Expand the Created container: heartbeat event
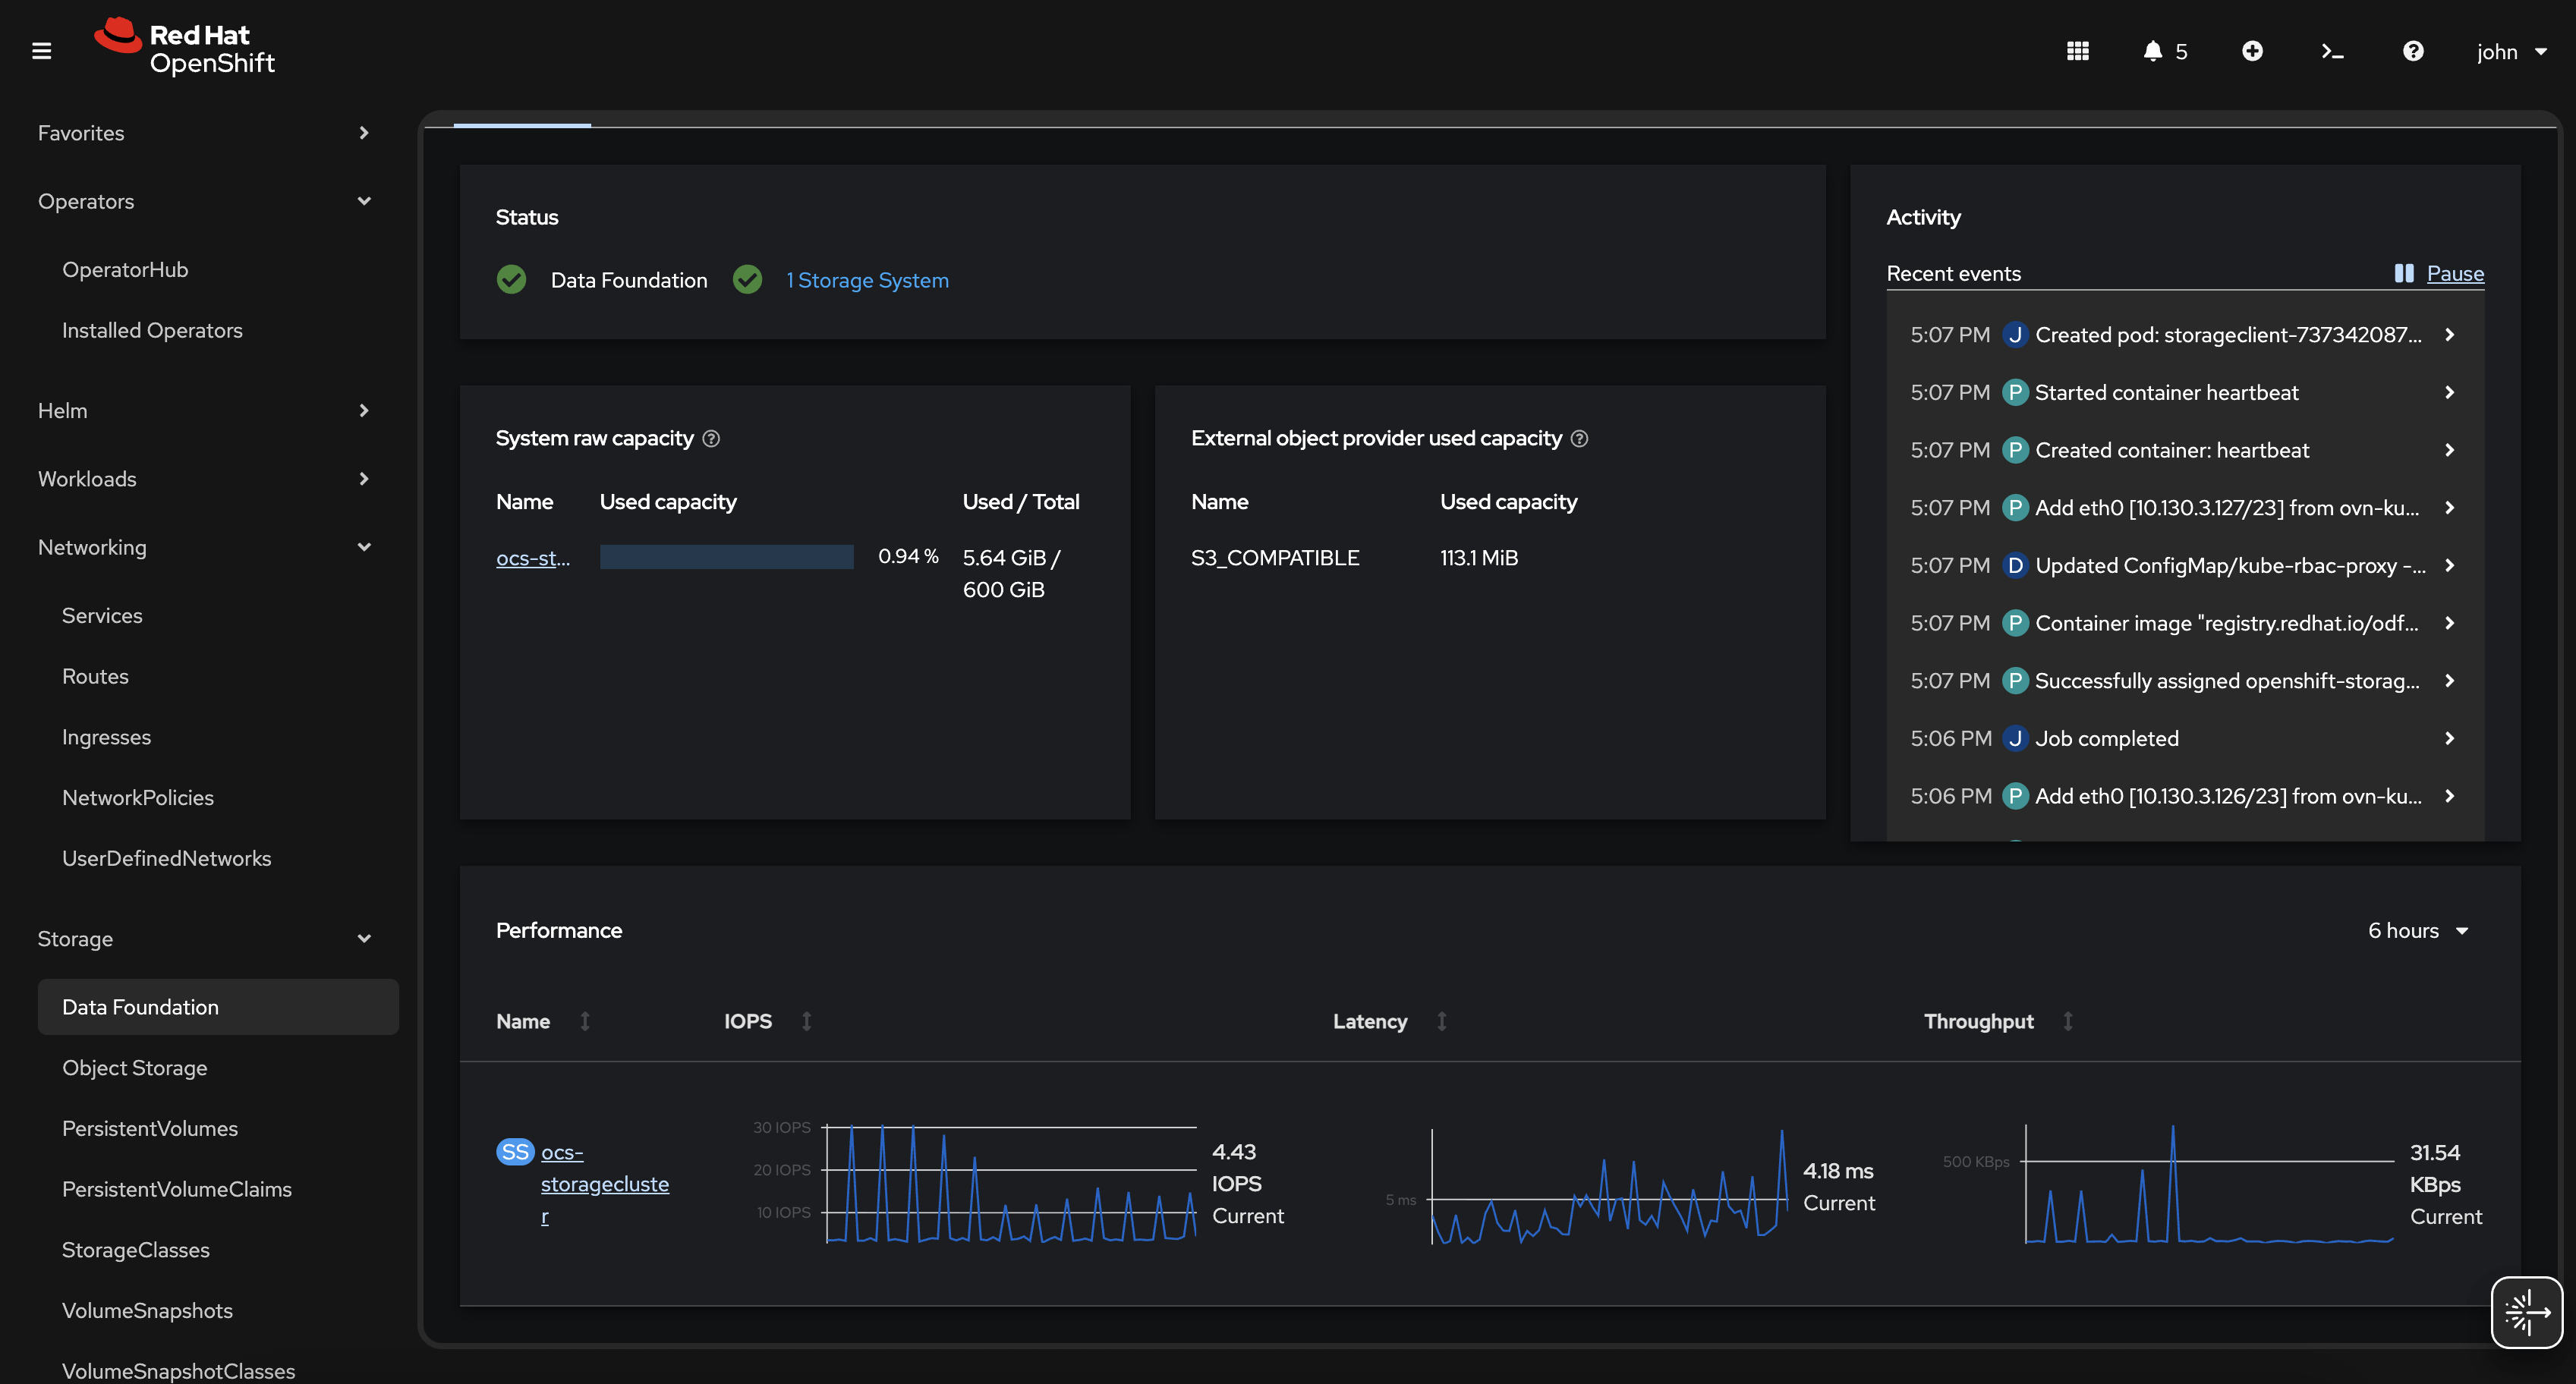The image size is (2576, 1384). coord(2449,450)
